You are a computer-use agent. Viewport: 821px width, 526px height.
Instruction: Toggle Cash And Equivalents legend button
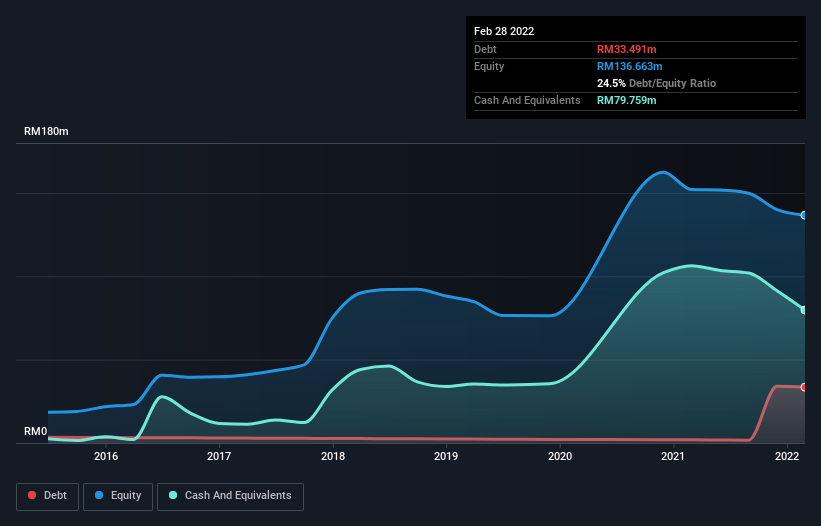click(230, 496)
